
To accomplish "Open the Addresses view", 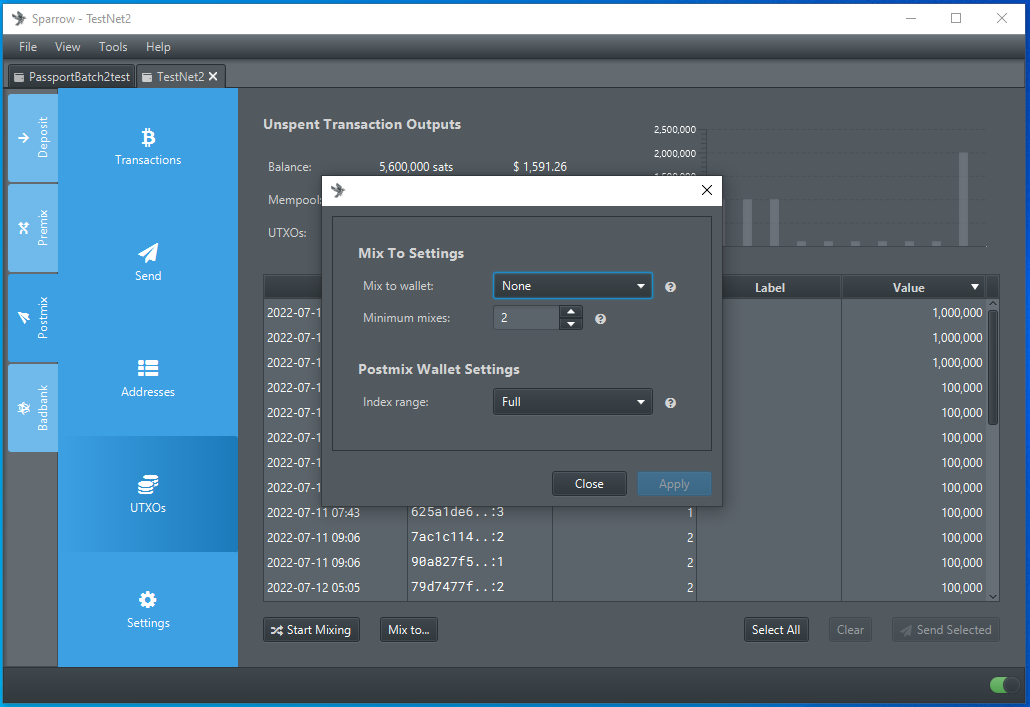I will (148, 378).
